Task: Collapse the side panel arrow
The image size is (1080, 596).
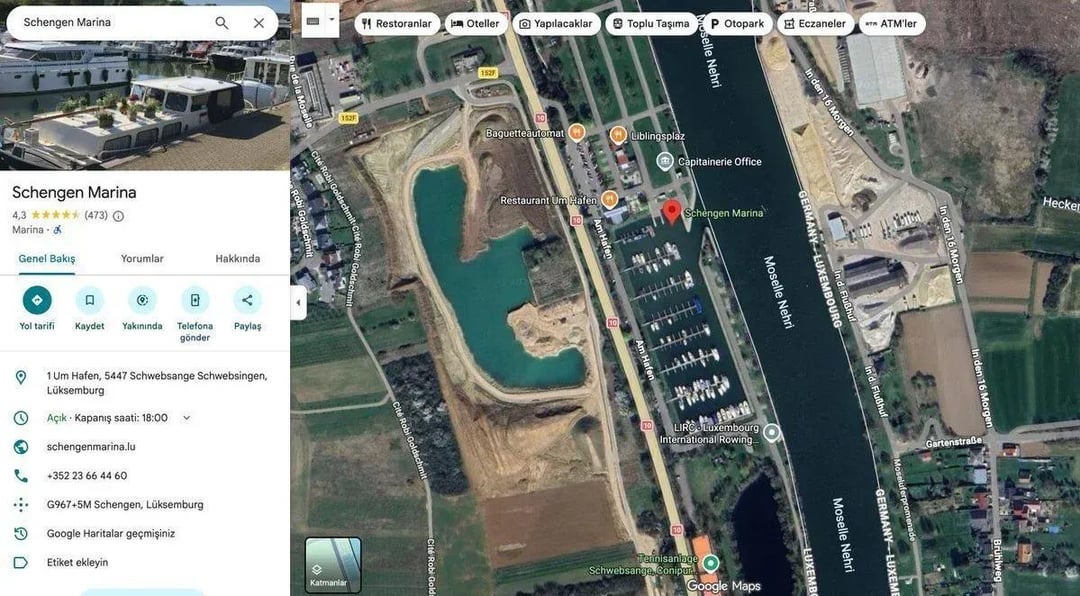Action: (298, 303)
